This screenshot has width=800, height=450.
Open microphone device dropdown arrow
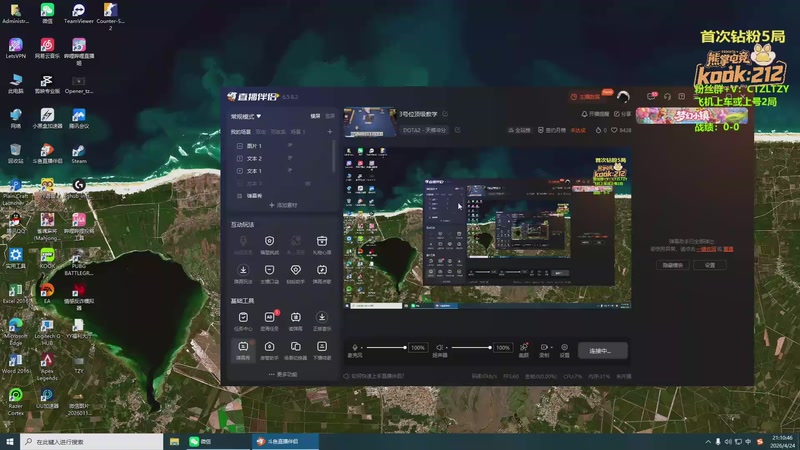(x=362, y=348)
